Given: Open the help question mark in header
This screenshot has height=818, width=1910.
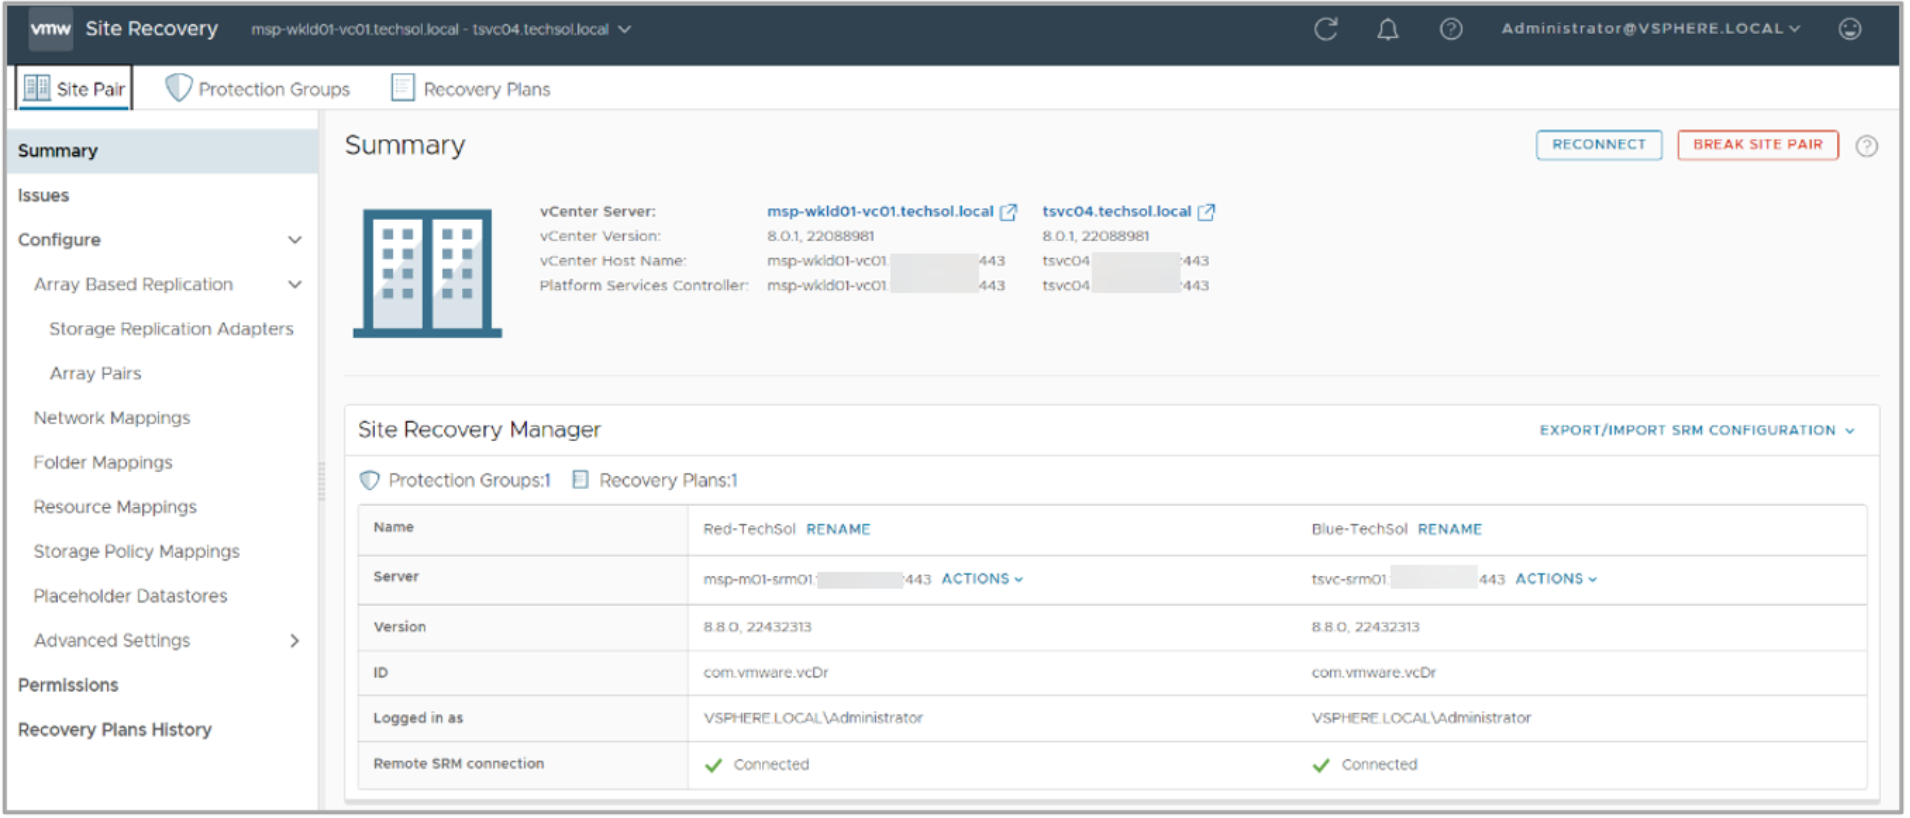Looking at the screenshot, I should tap(1451, 29).
